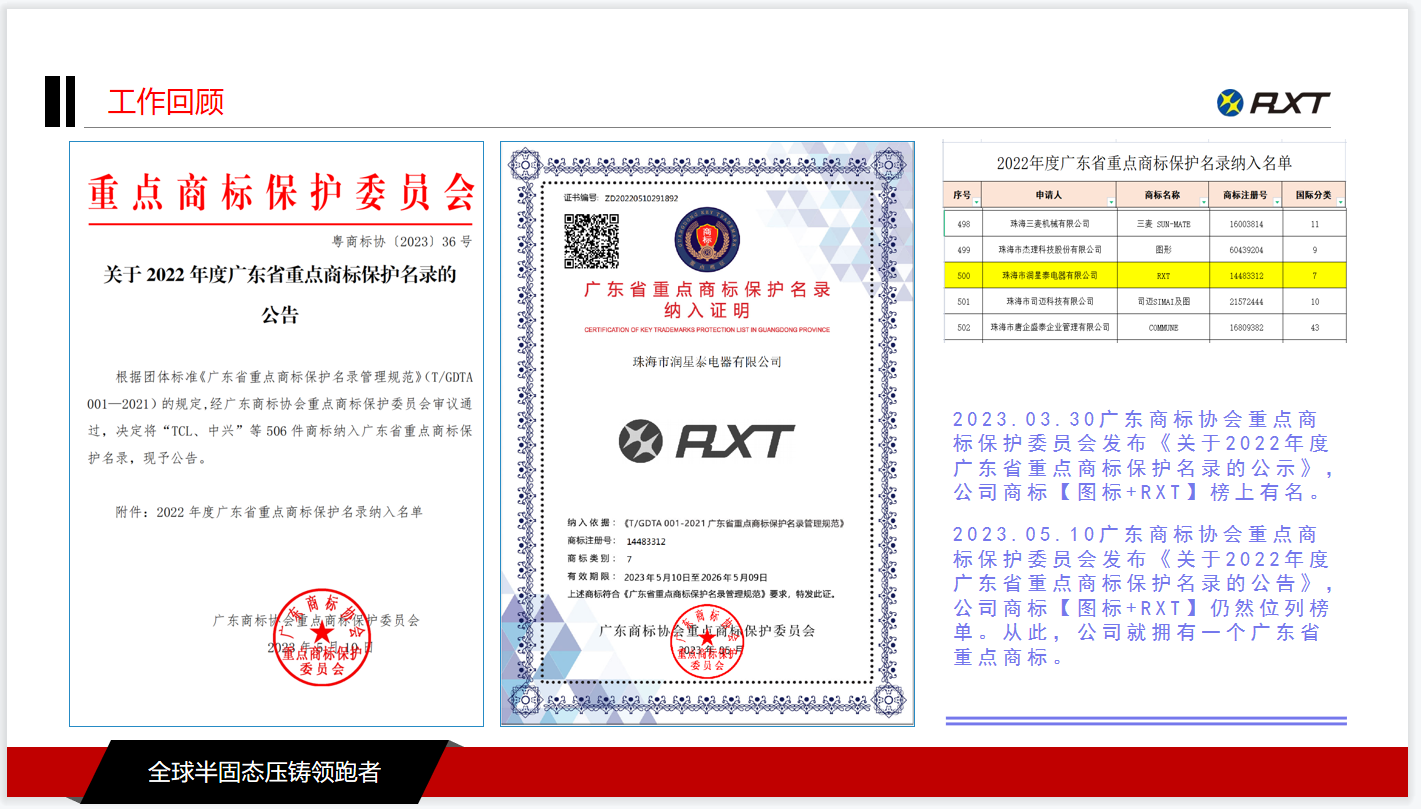Viewport: 1421px width, 809px height.
Task: Click the red 广东省重点商标保护名录 certificate title
Action: (707, 290)
